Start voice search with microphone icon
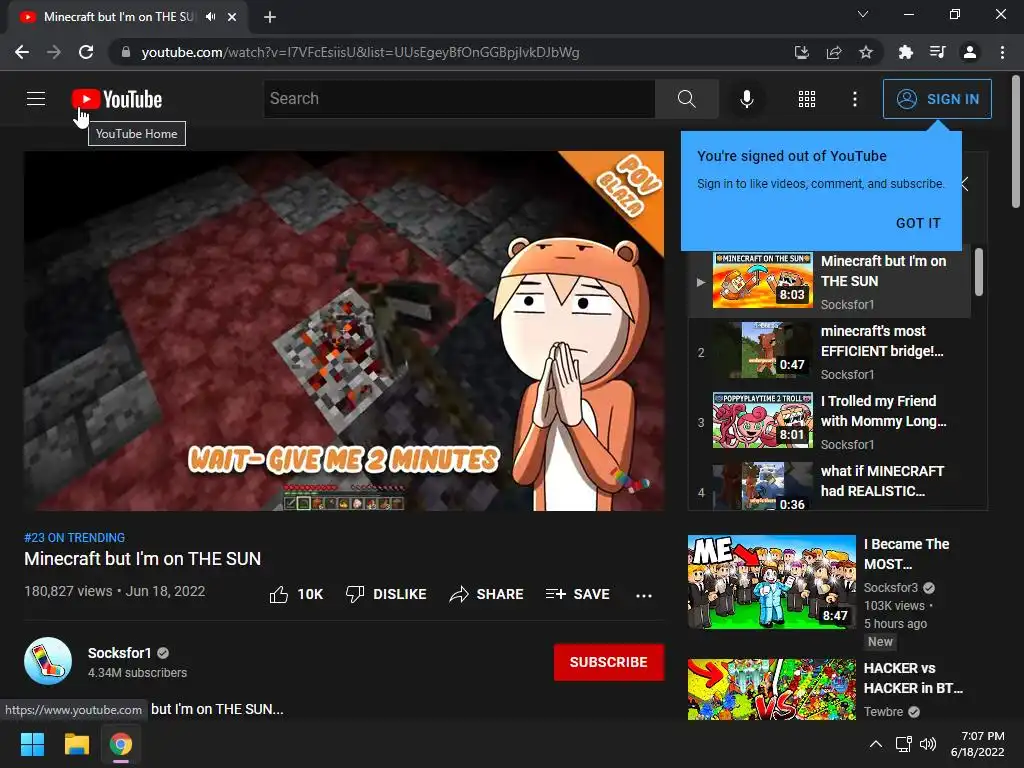 pyautogui.click(x=746, y=99)
